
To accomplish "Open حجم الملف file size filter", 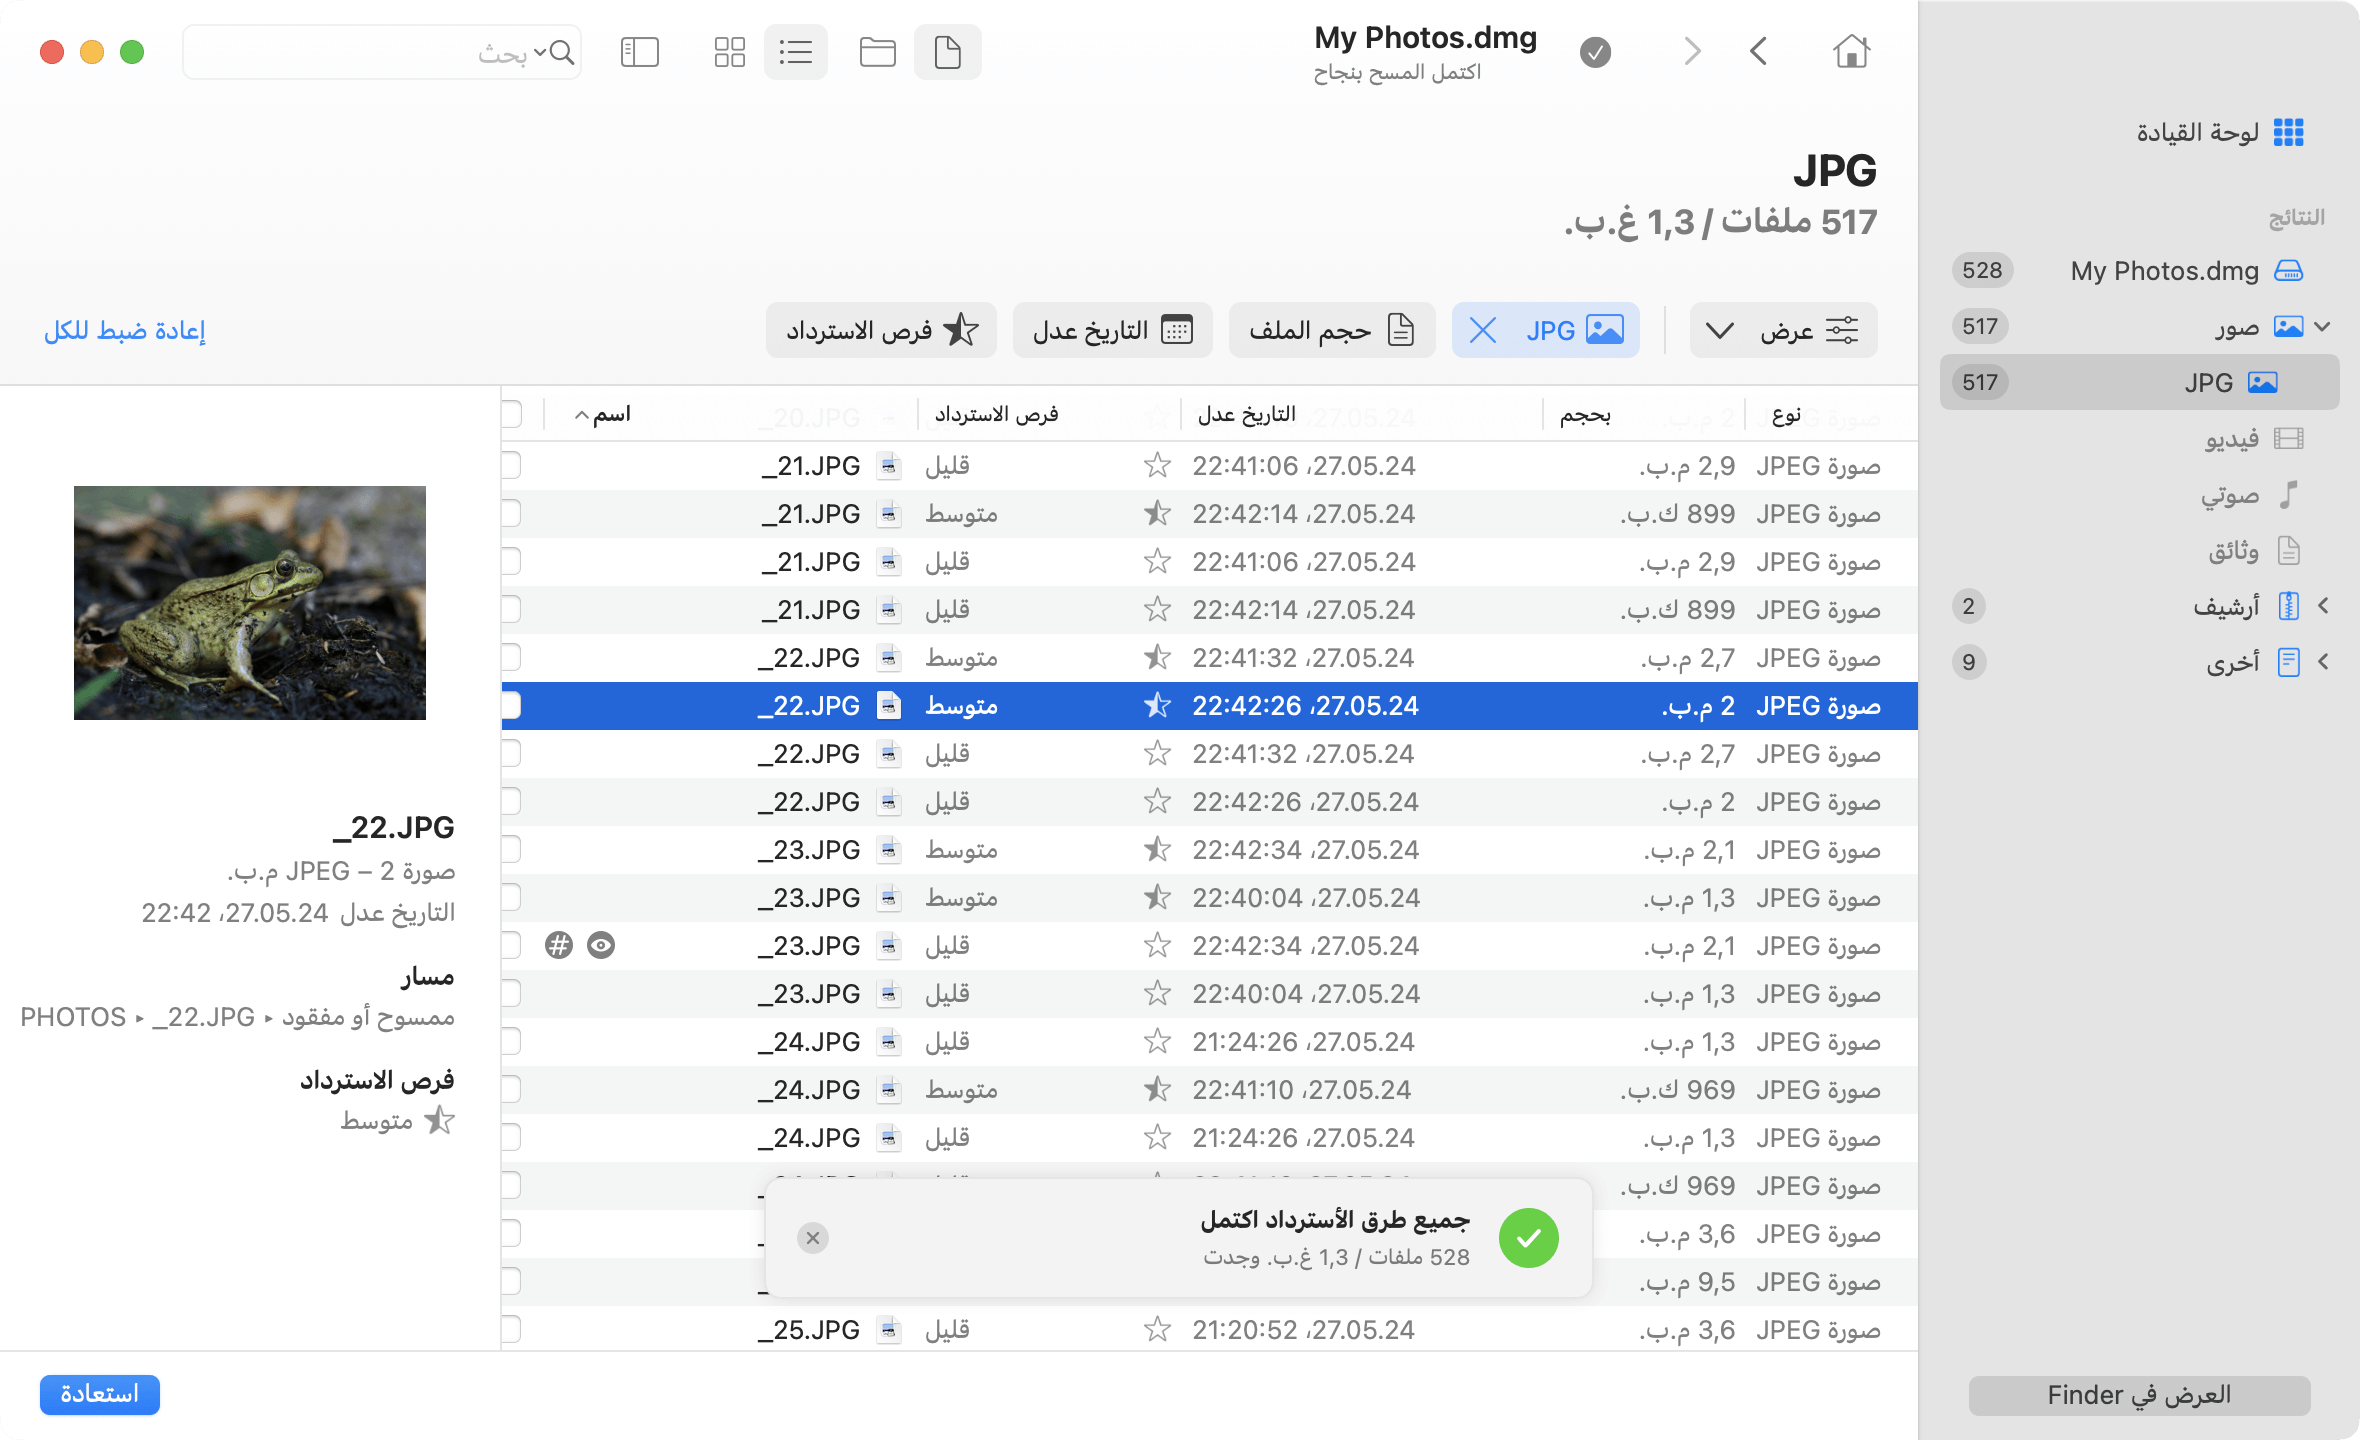I will [1332, 330].
